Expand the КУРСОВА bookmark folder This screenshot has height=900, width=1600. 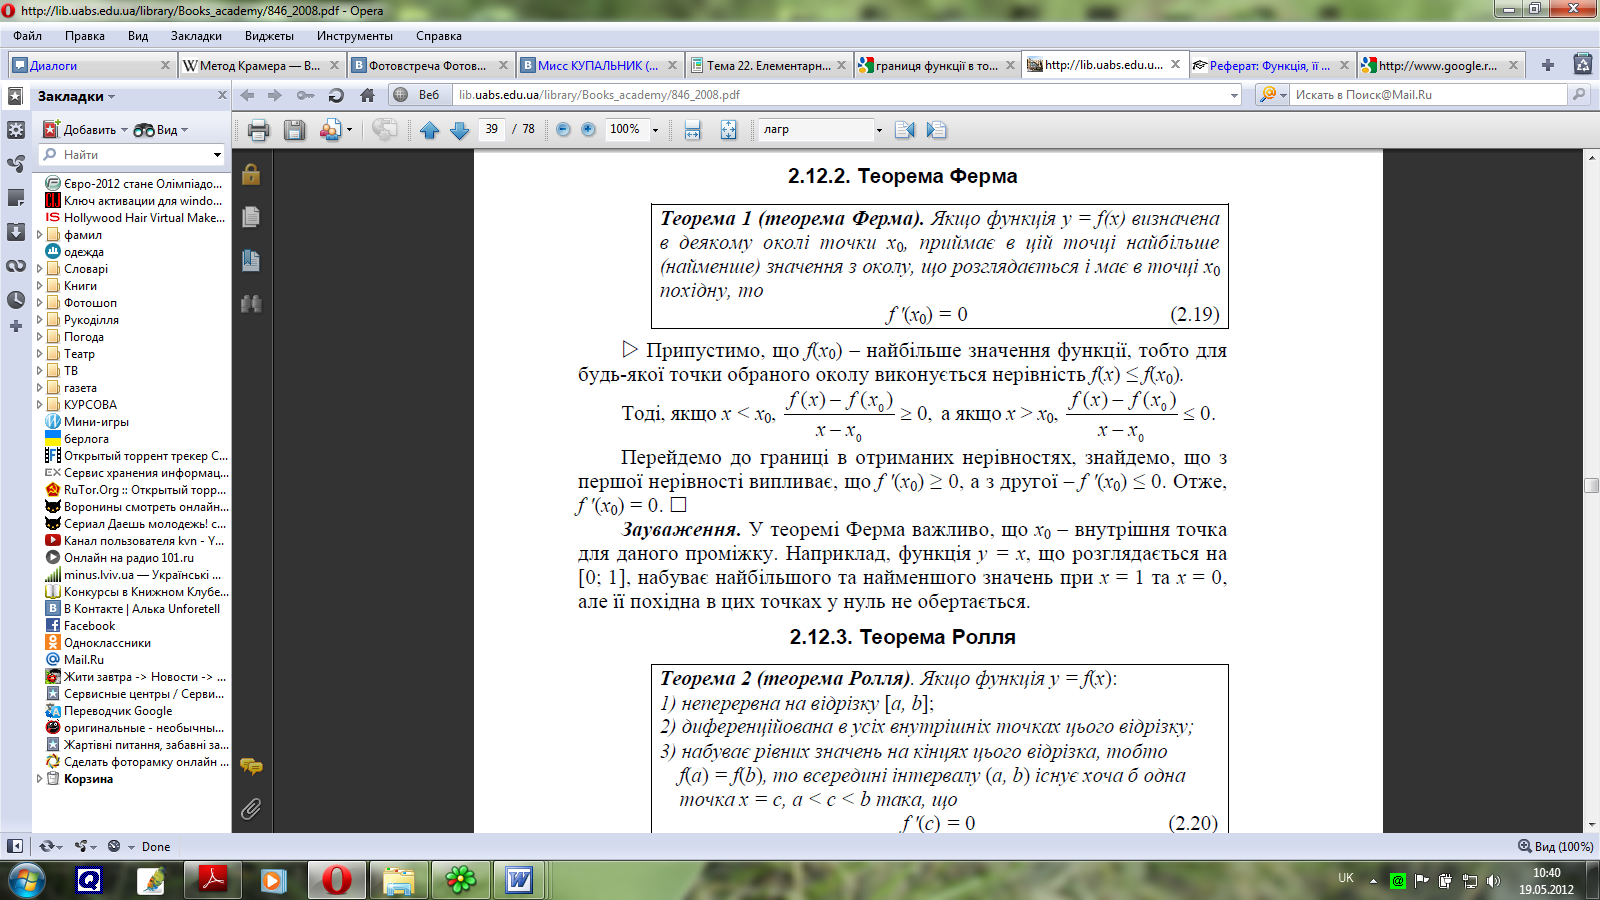pyautogui.click(x=40, y=405)
